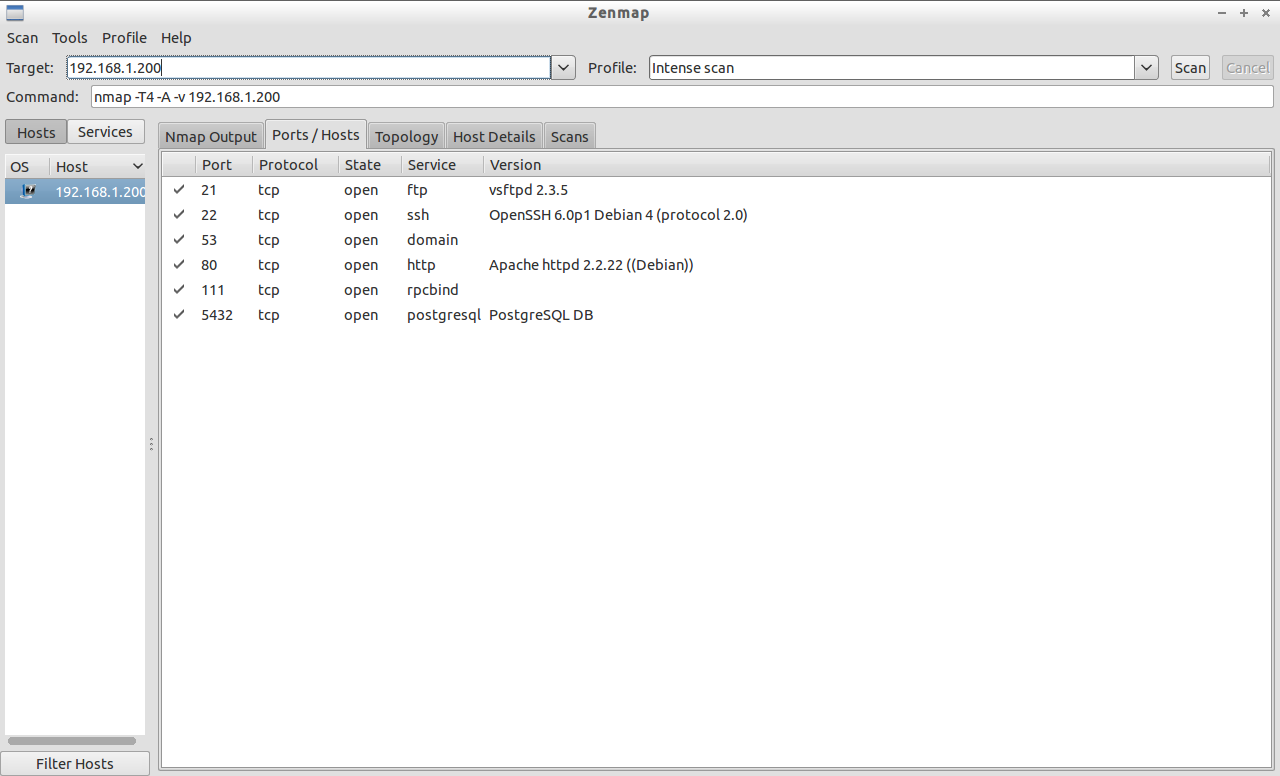Click the port number 5432 cell
Screen dimensions: 1280x776
click(217, 314)
